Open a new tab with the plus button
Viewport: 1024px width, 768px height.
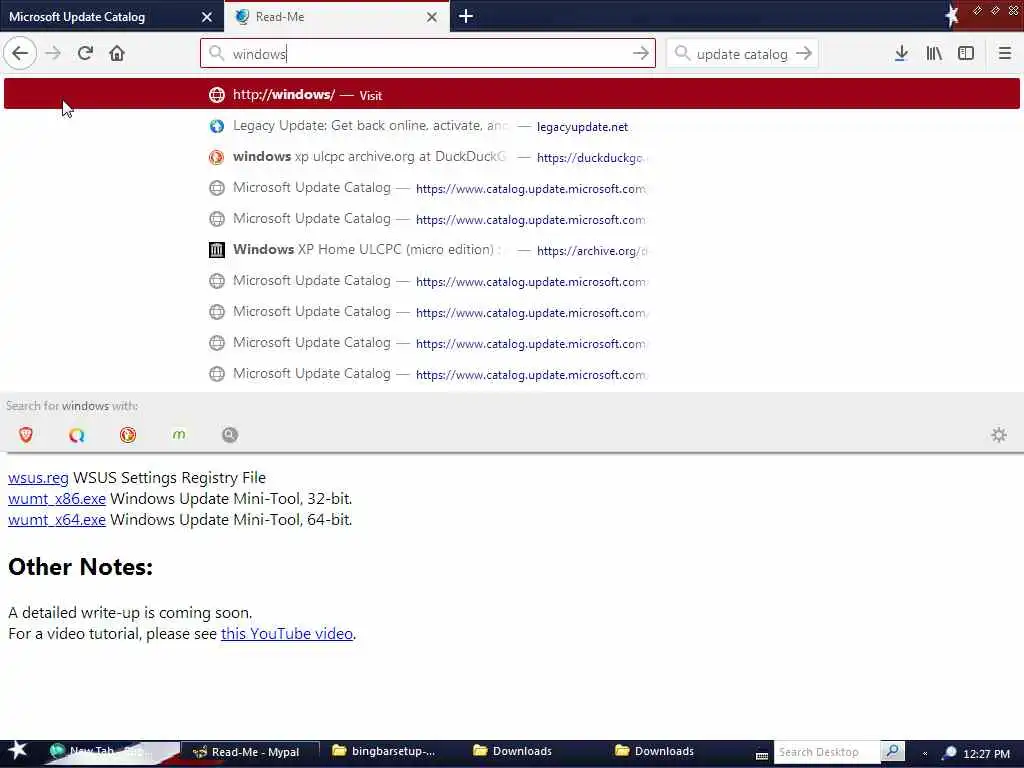tap(466, 16)
